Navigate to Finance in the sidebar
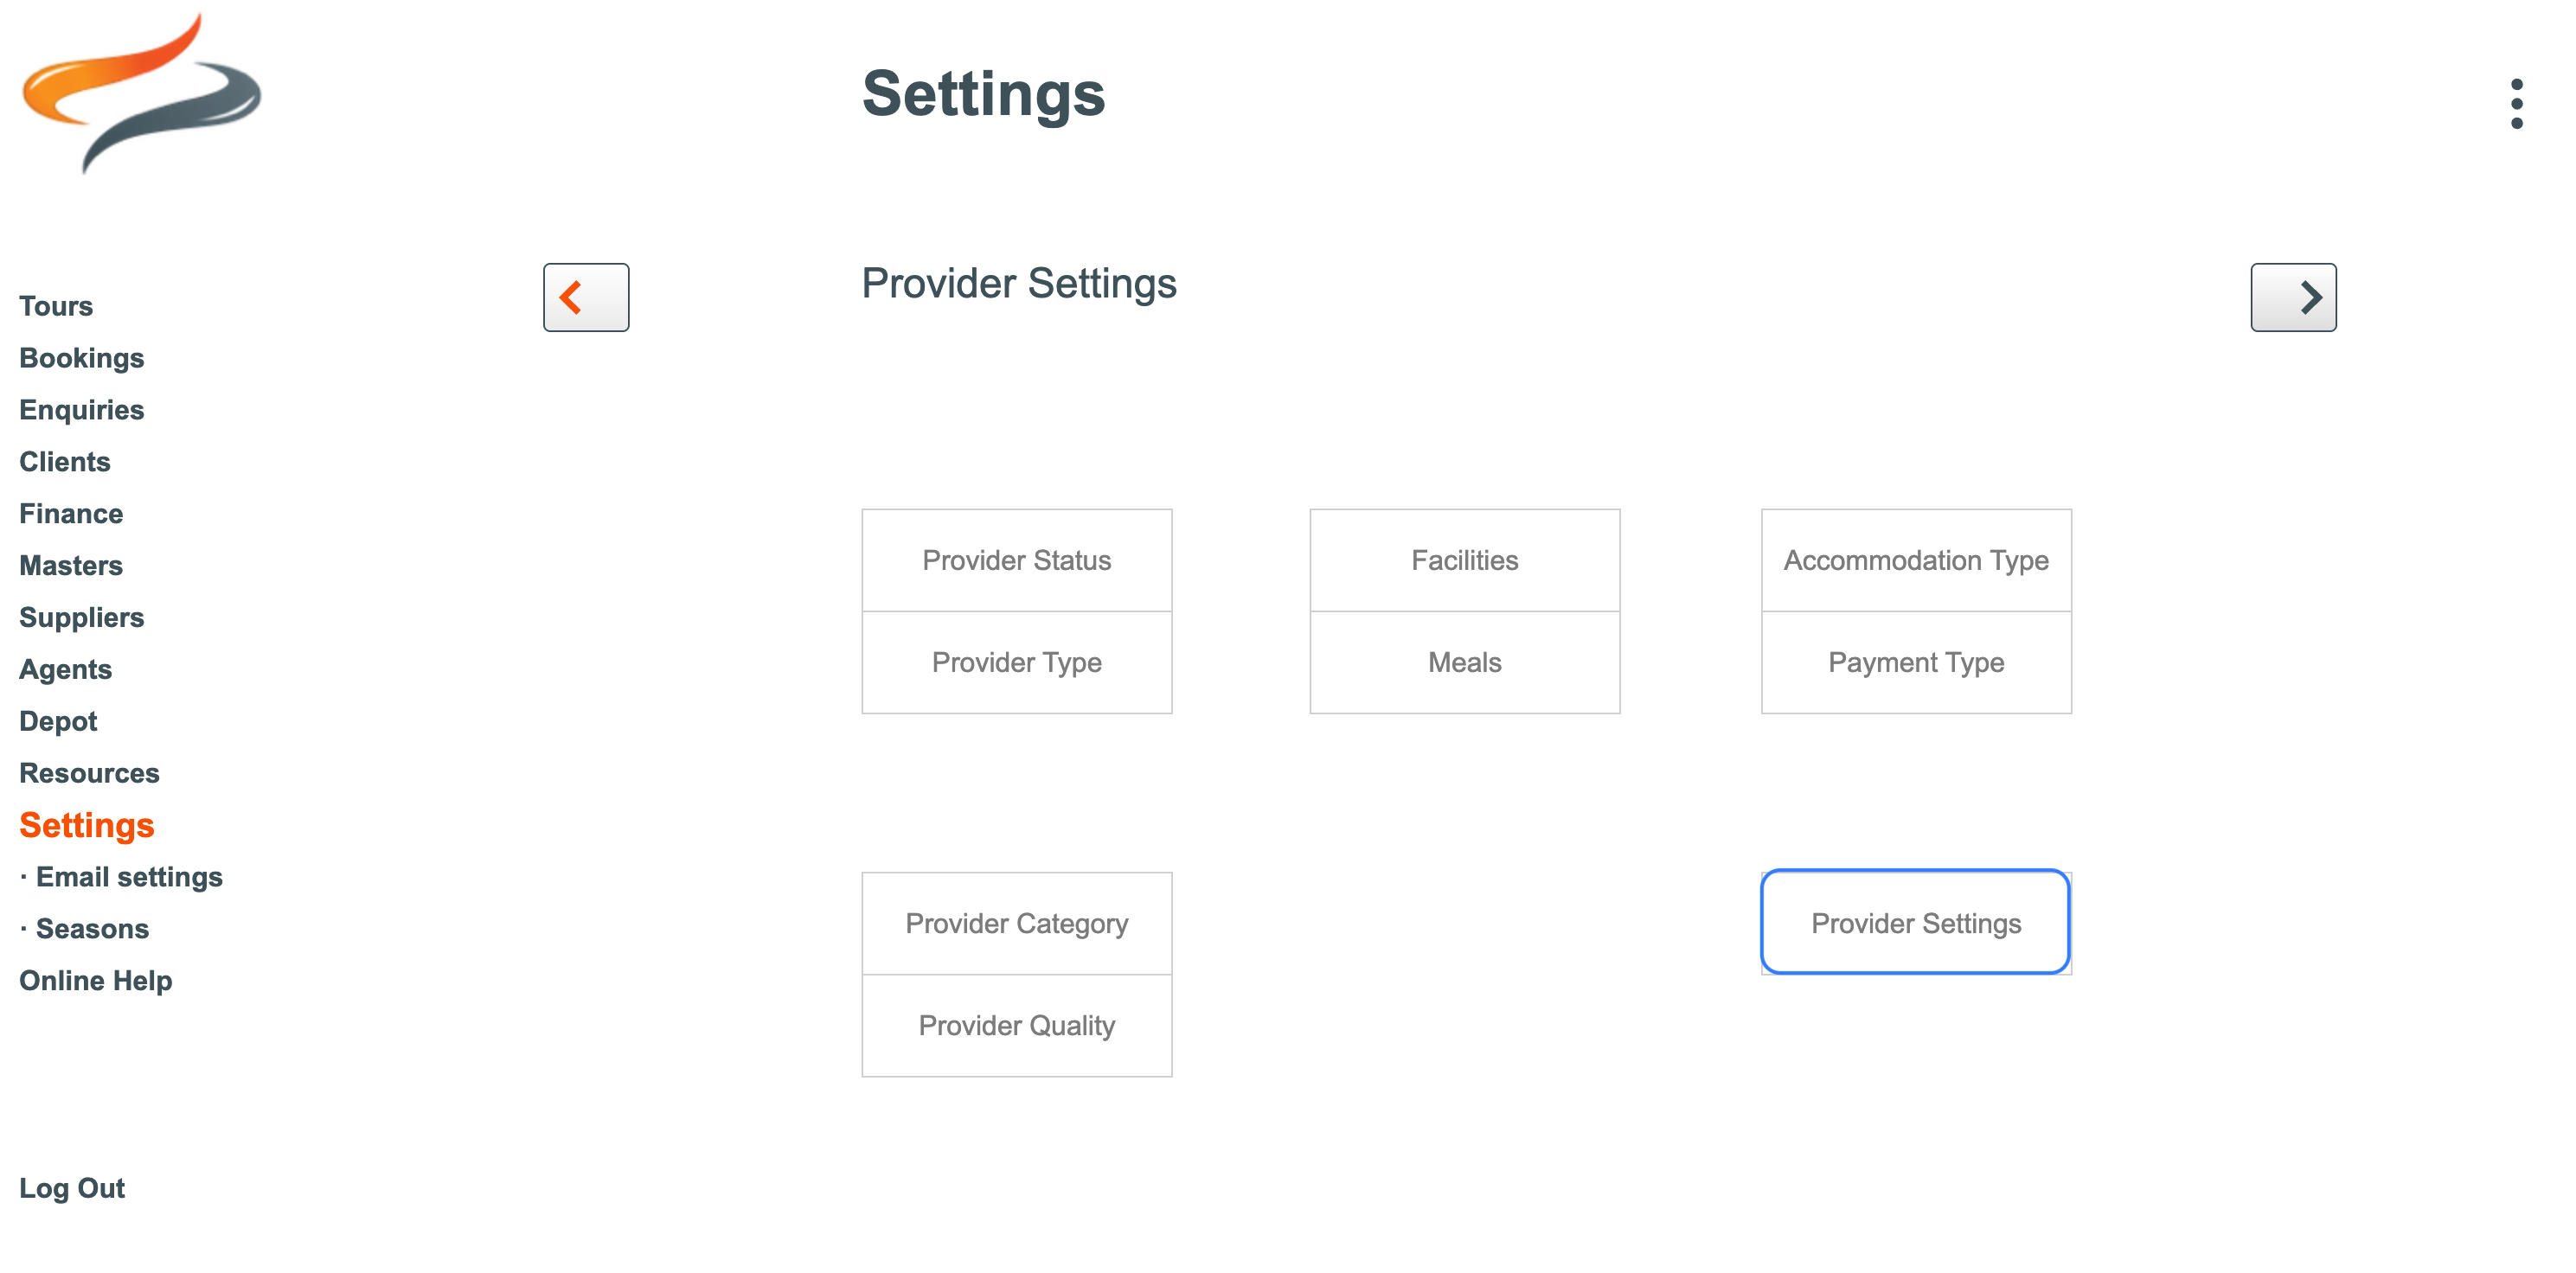2576x1273 pixels. 71,514
